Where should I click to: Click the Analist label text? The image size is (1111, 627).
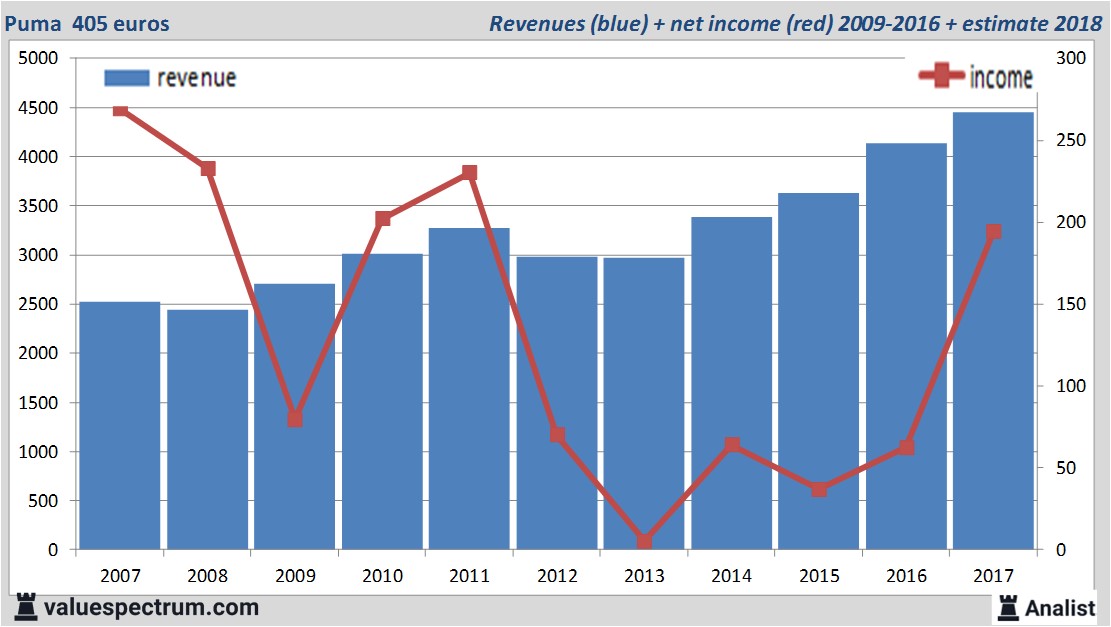(x=1060, y=607)
